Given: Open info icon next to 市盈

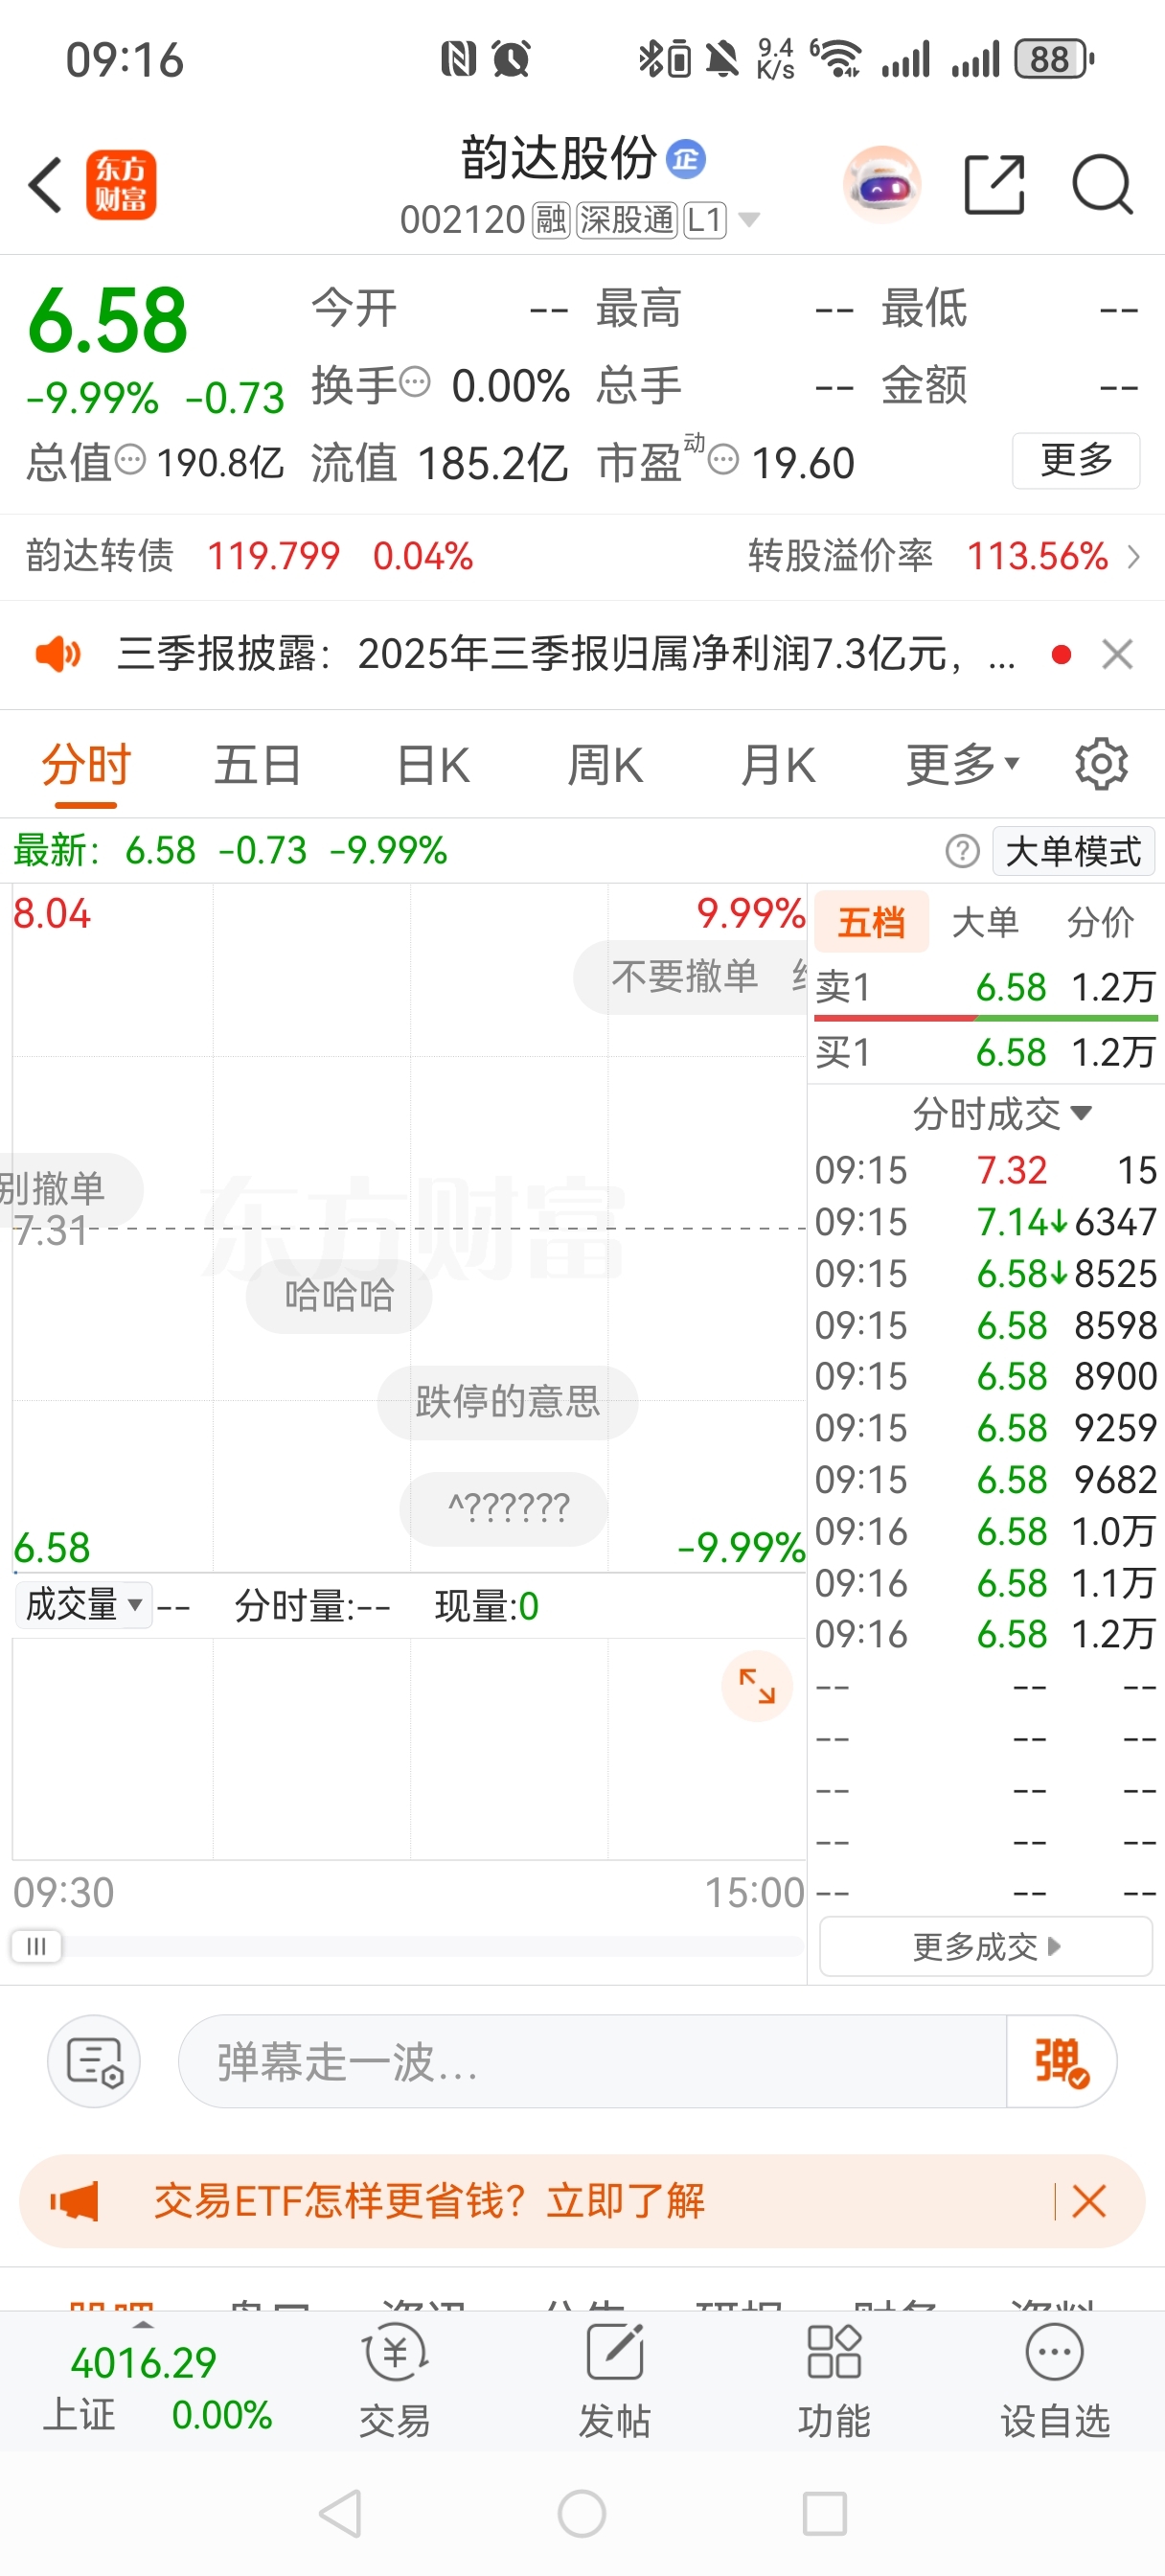Looking at the screenshot, I should pyautogui.click(x=723, y=460).
